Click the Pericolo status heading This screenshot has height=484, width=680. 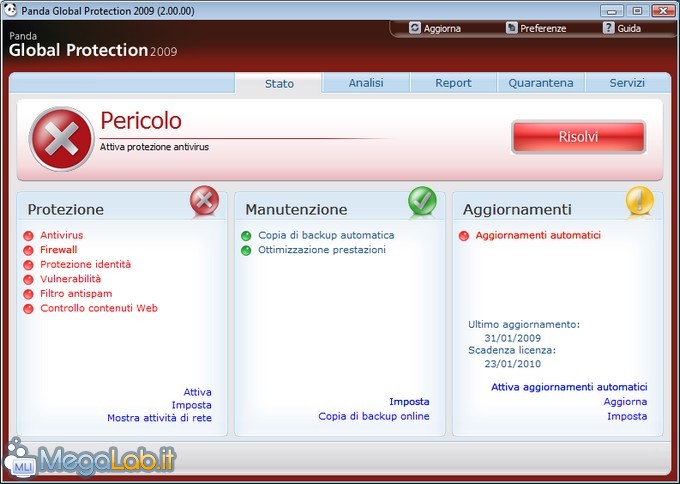coord(141,121)
